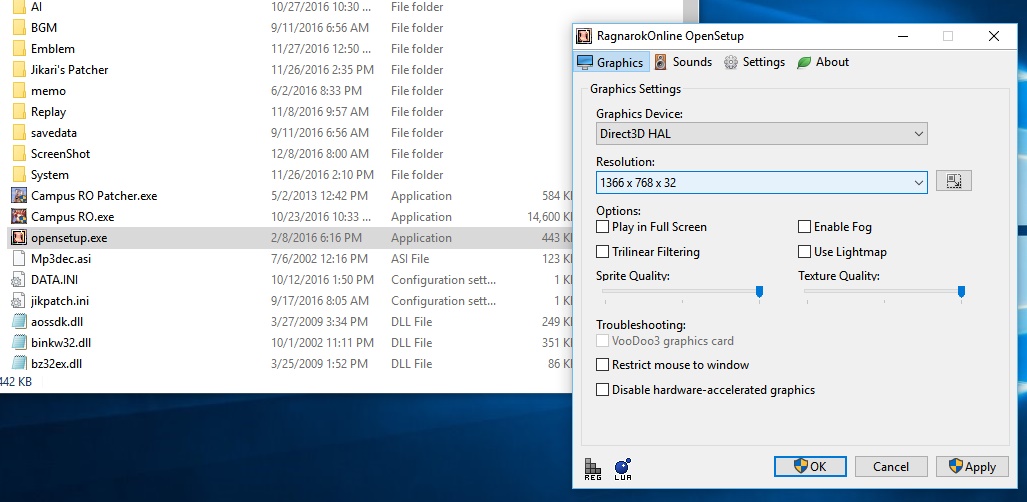Click the Replay folder icon

tap(19, 112)
